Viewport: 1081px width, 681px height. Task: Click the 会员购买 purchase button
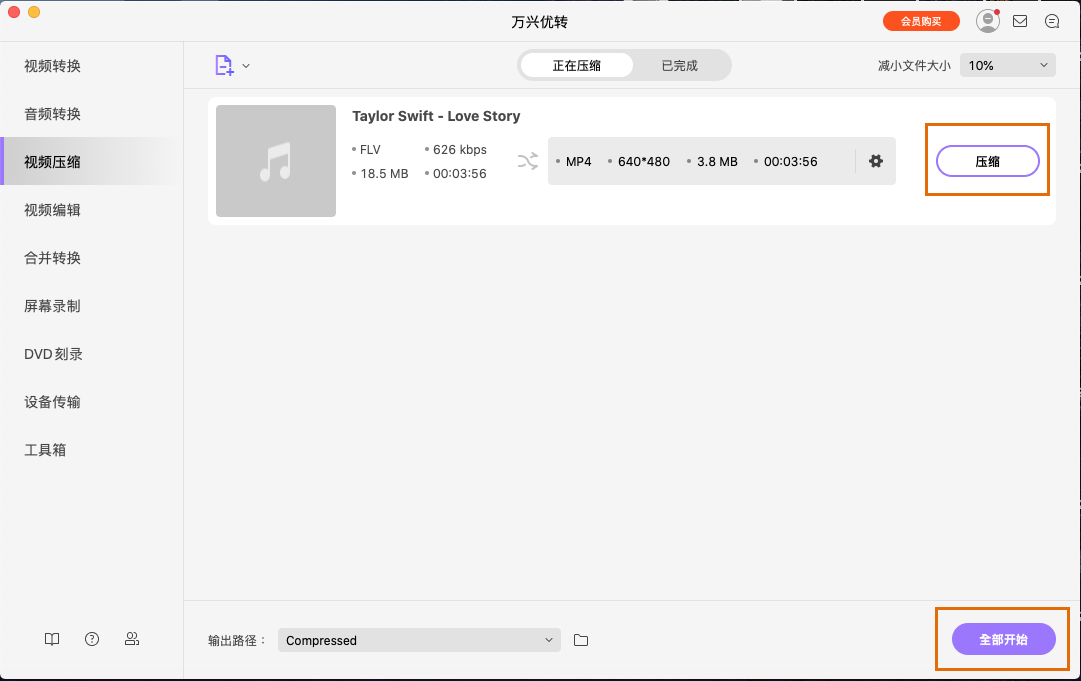point(920,20)
